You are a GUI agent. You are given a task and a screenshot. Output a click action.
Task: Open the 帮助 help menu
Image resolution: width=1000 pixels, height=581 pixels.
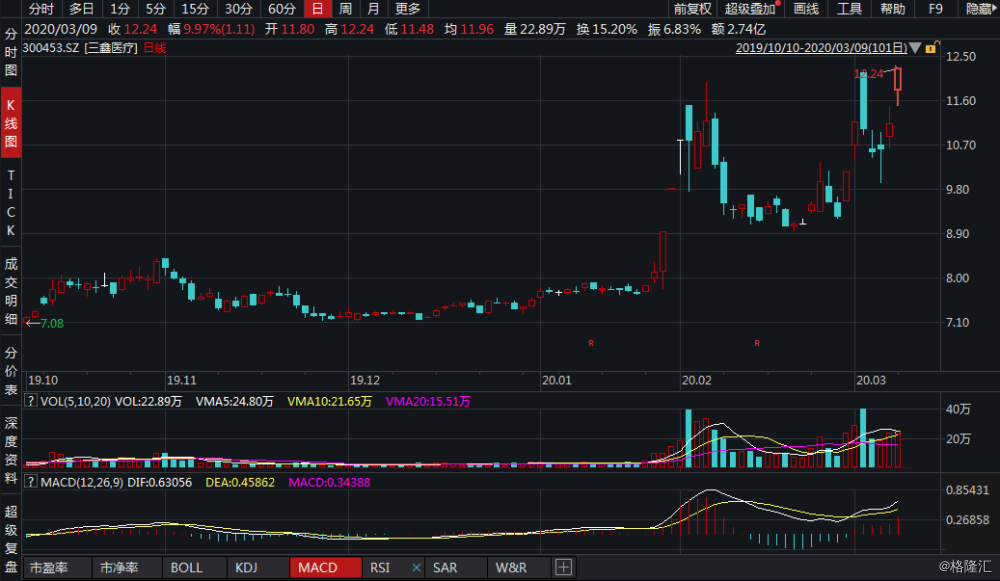click(893, 8)
